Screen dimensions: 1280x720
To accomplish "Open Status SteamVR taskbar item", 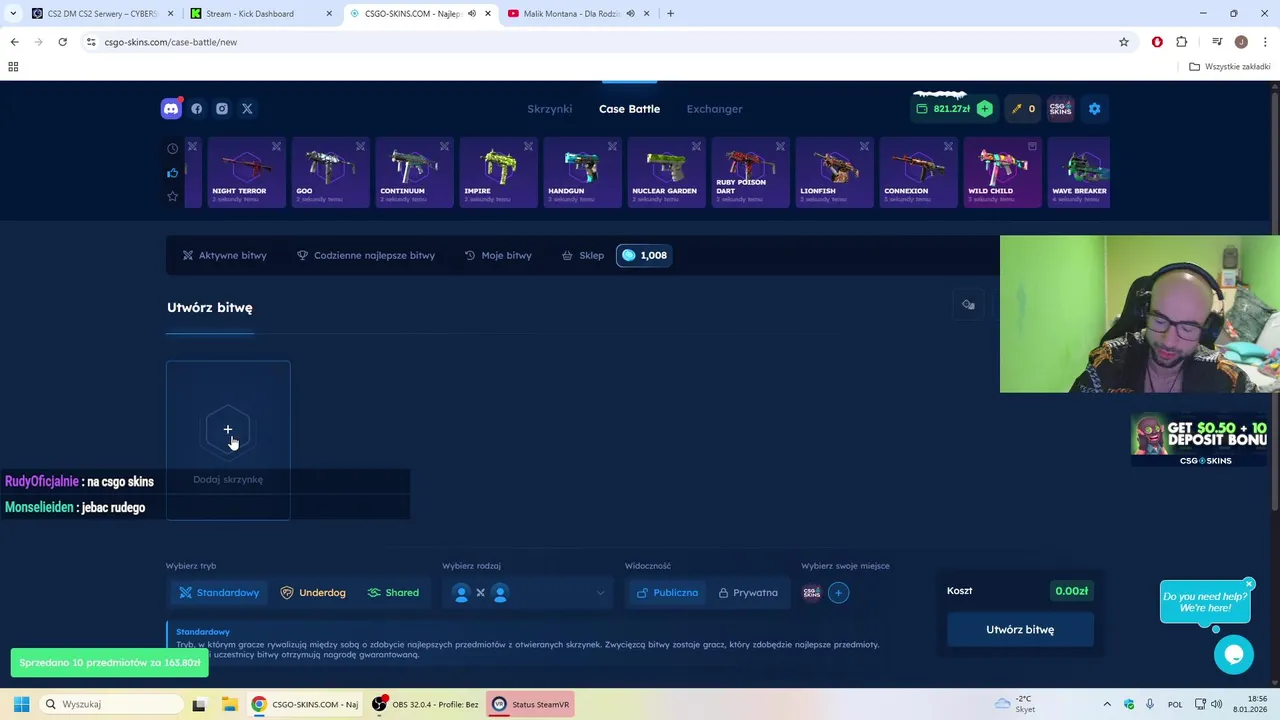I will click(530, 704).
